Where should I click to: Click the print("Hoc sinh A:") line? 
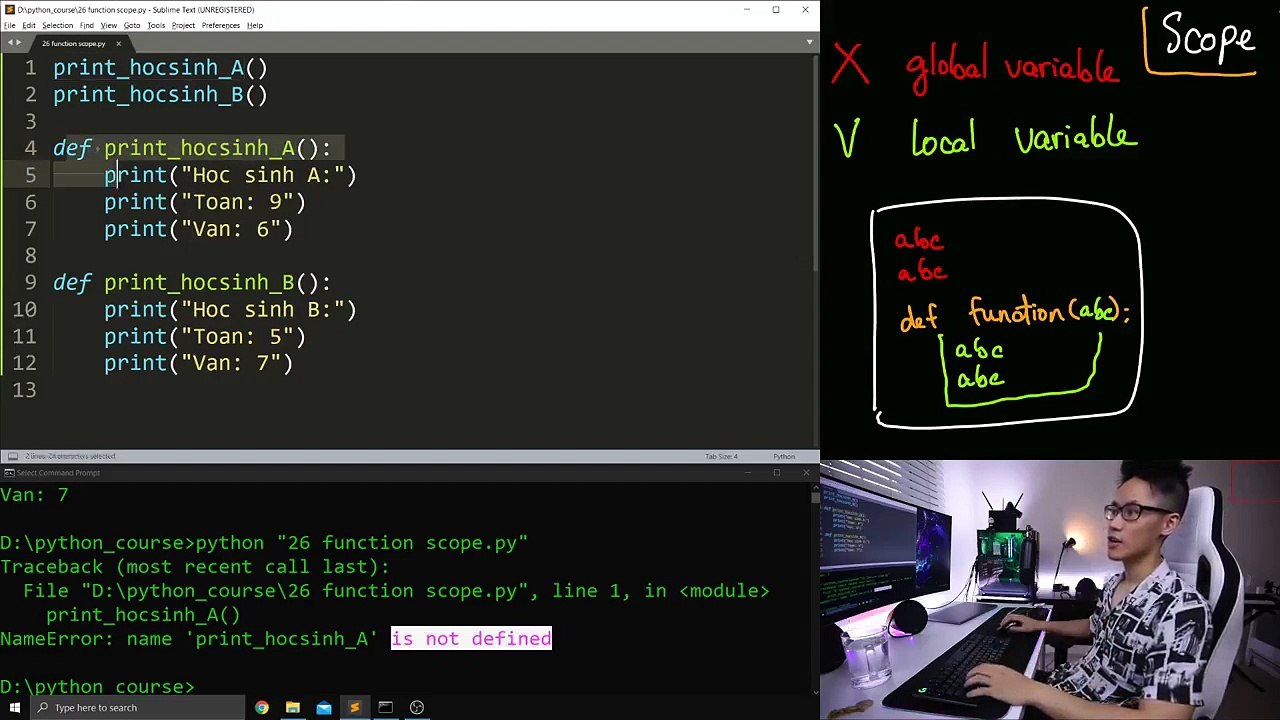[x=230, y=175]
